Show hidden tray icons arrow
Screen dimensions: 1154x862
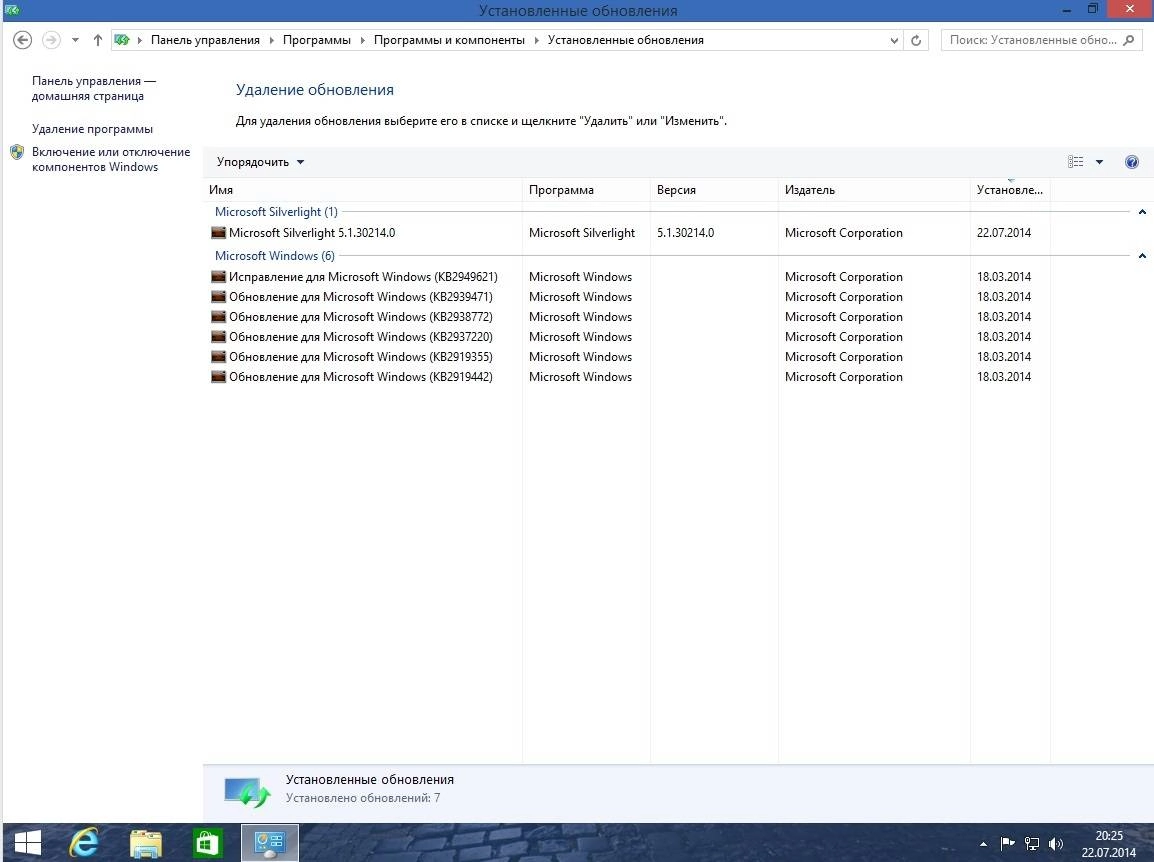(x=983, y=844)
